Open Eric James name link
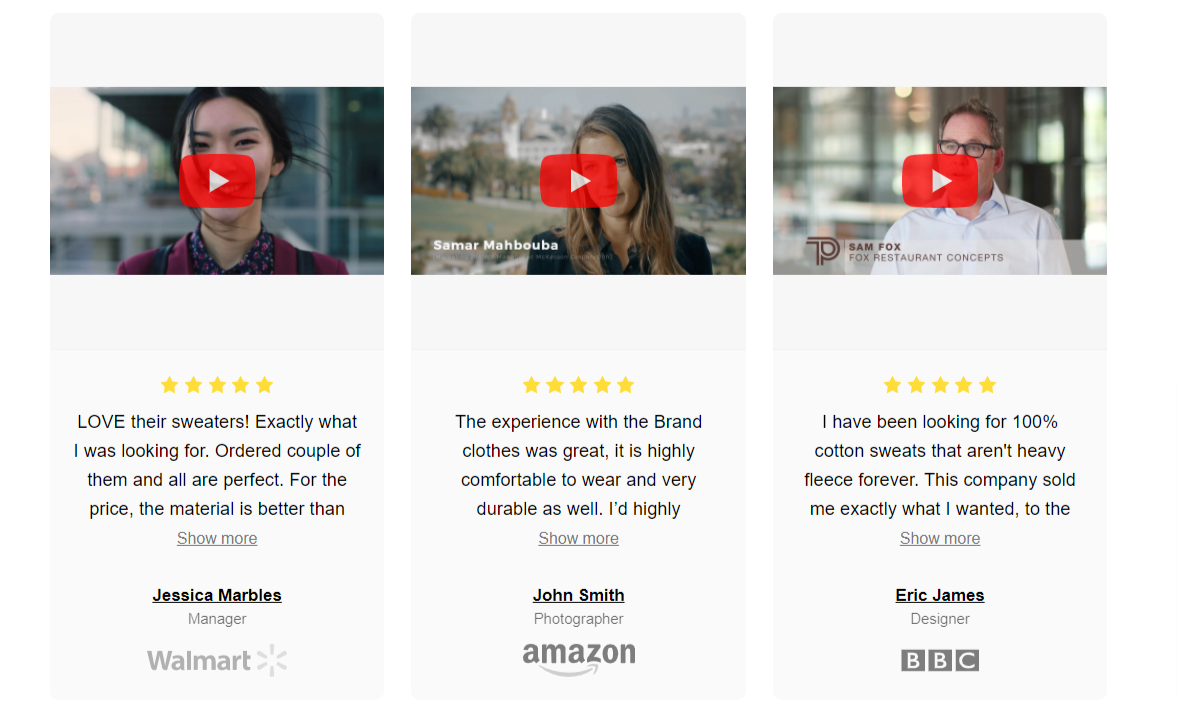The height and width of the screenshot is (715, 1177). (940, 596)
